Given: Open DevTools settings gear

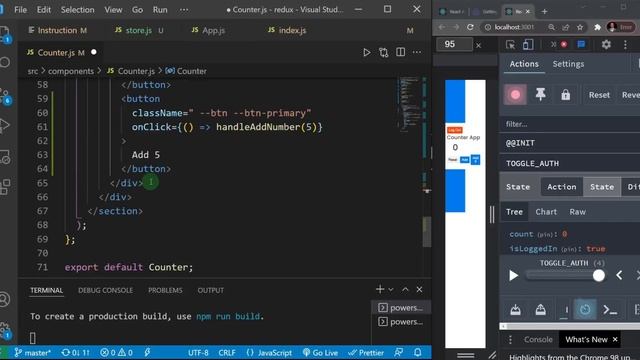Looking at the screenshot, I should coord(606,44).
